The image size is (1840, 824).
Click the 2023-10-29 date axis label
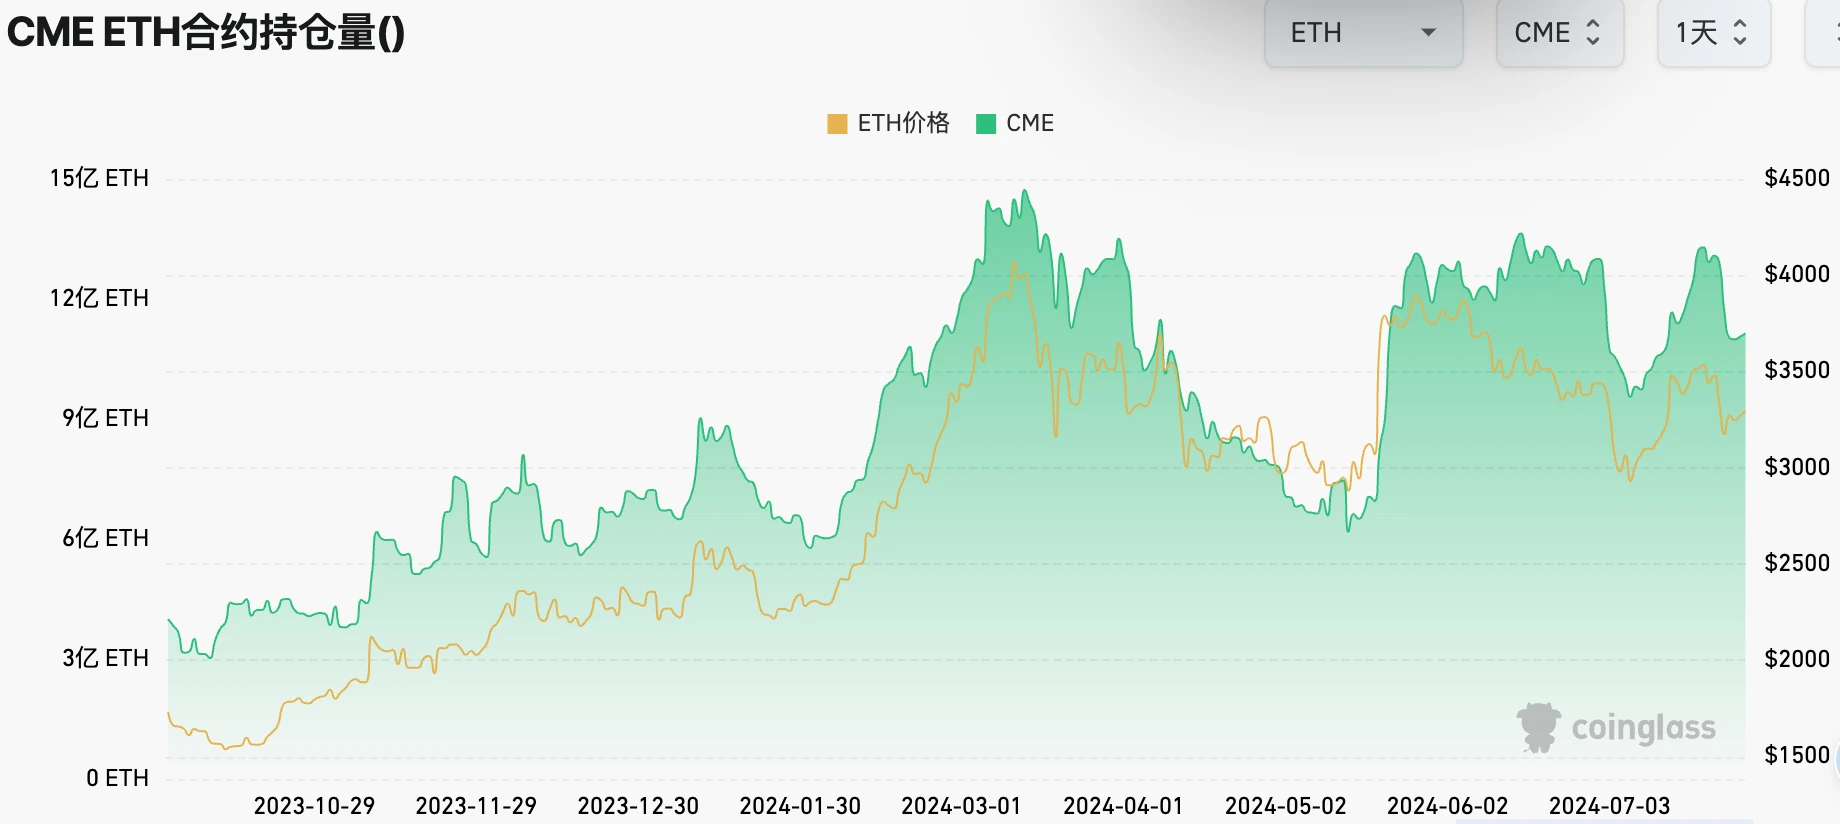[314, 806]
